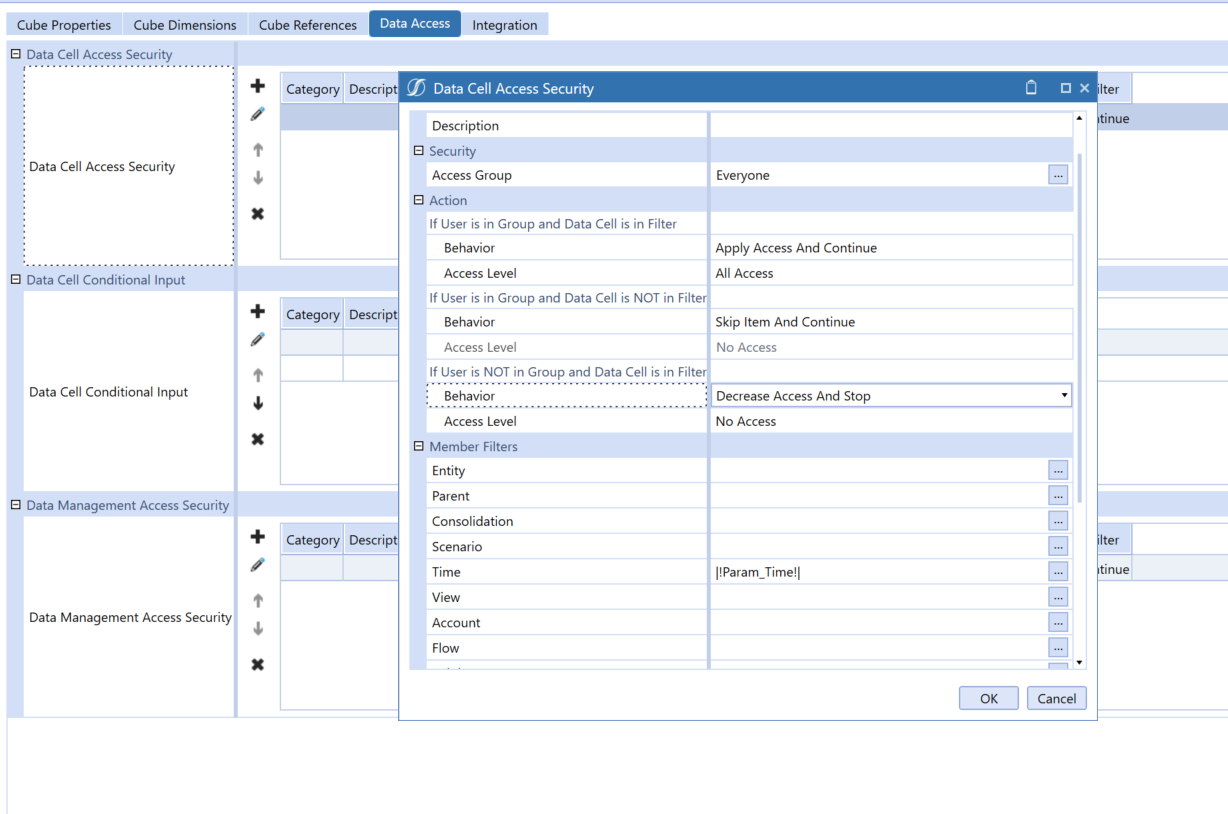Open the Access Group member selector

coord(1058,174)
